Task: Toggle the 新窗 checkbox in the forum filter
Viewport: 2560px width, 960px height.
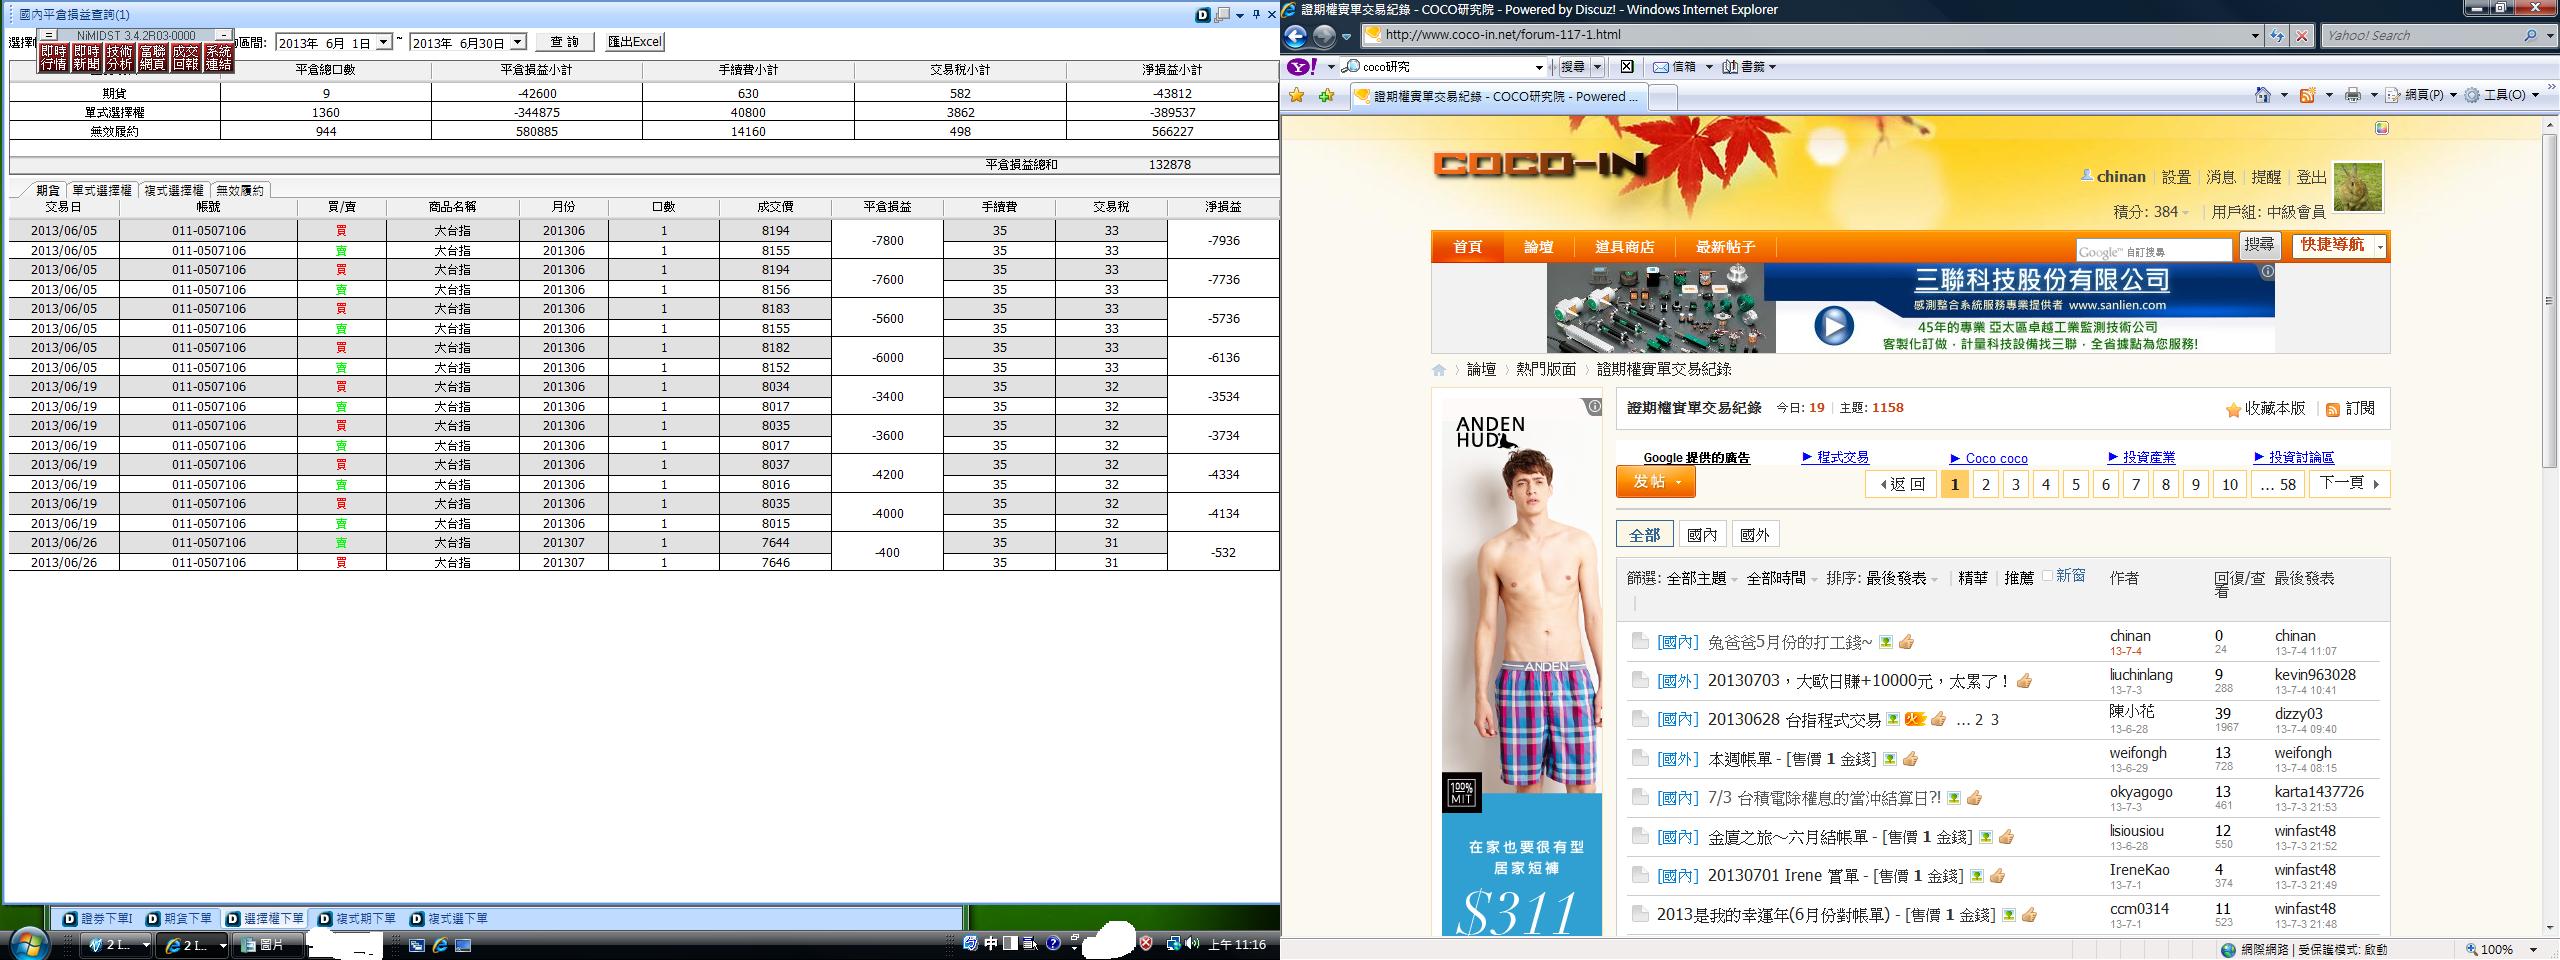Action: 2047,576
